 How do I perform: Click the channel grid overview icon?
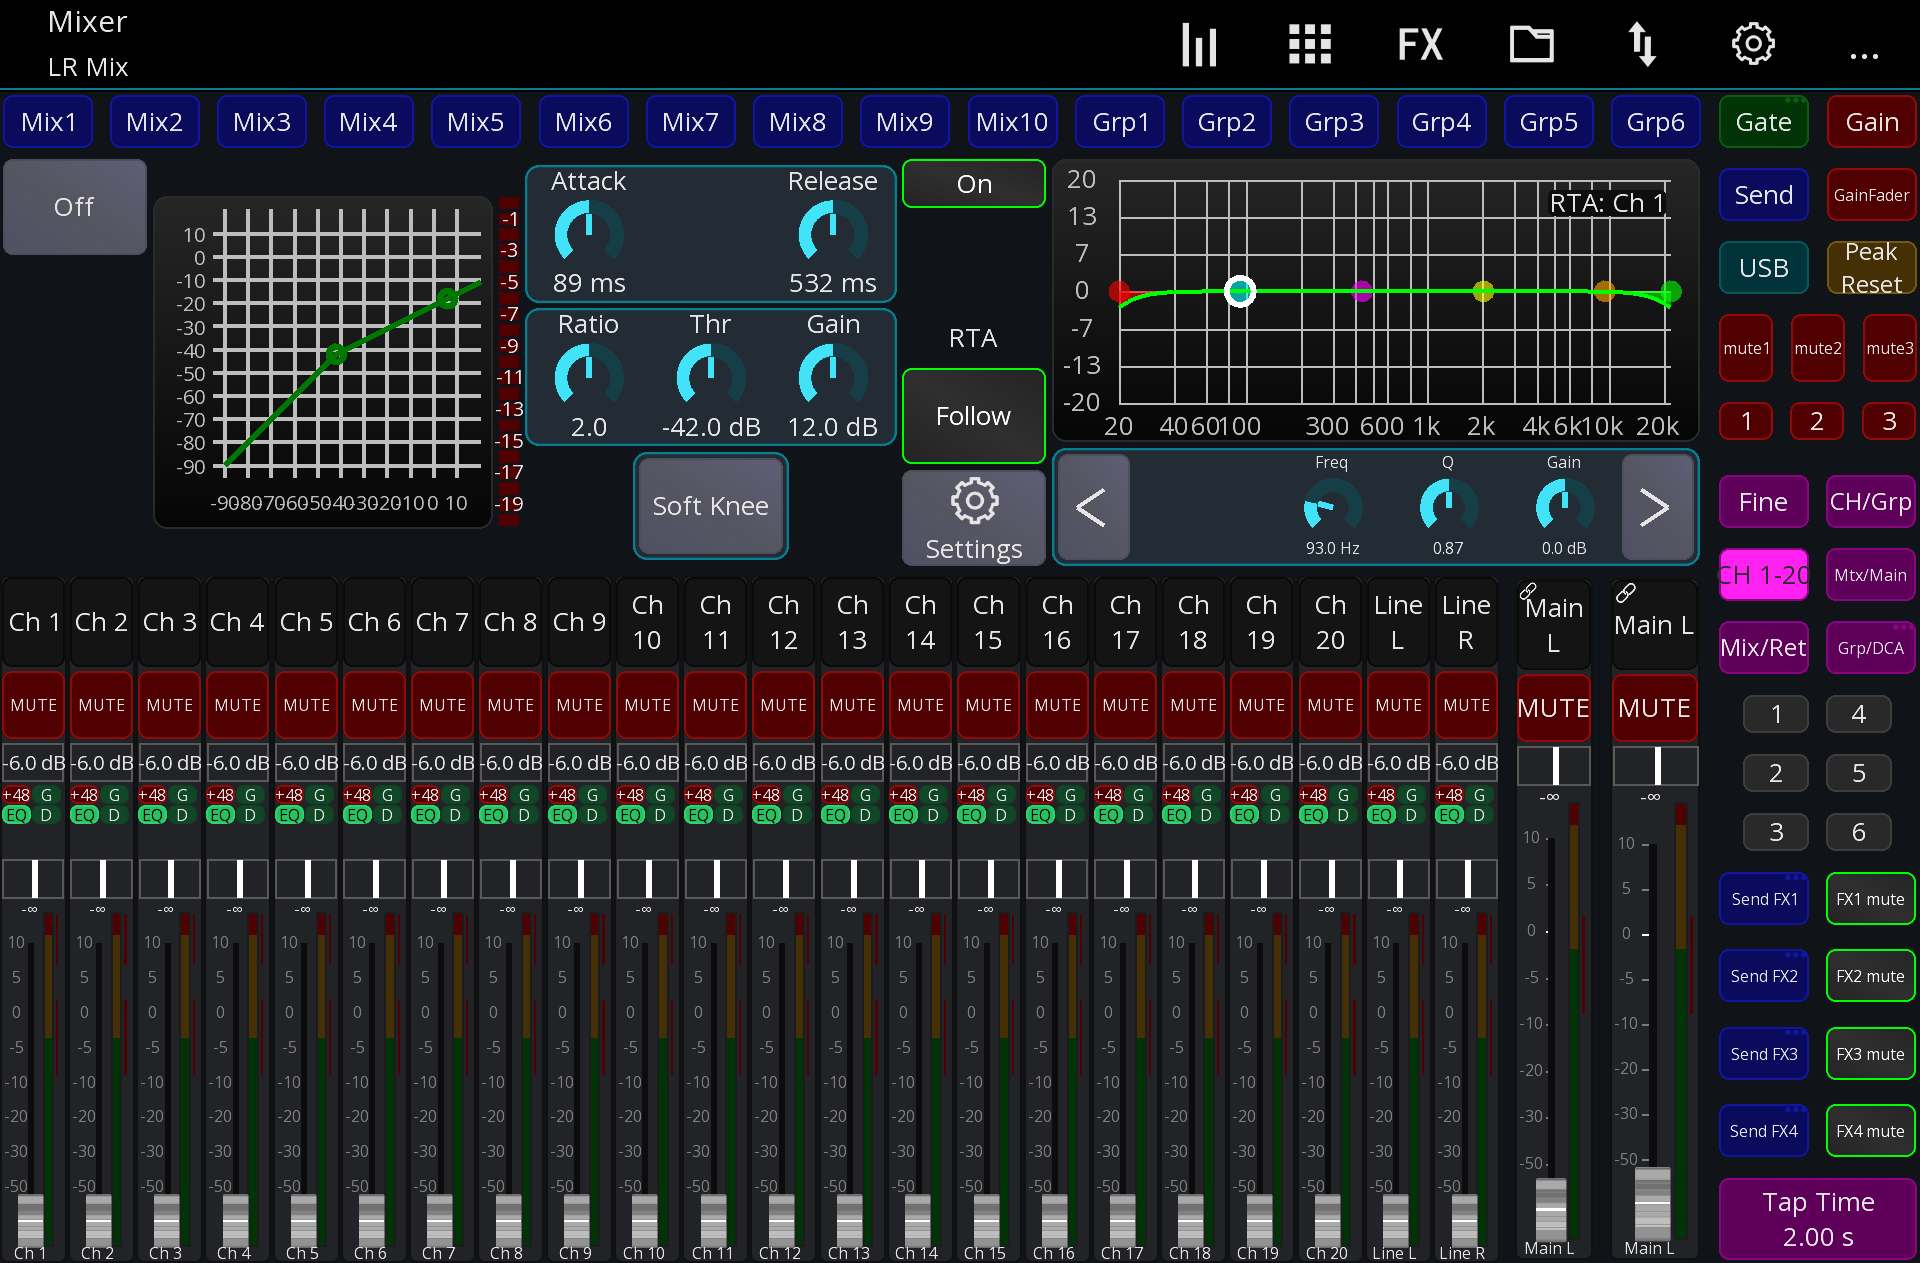coord(1310,44)
